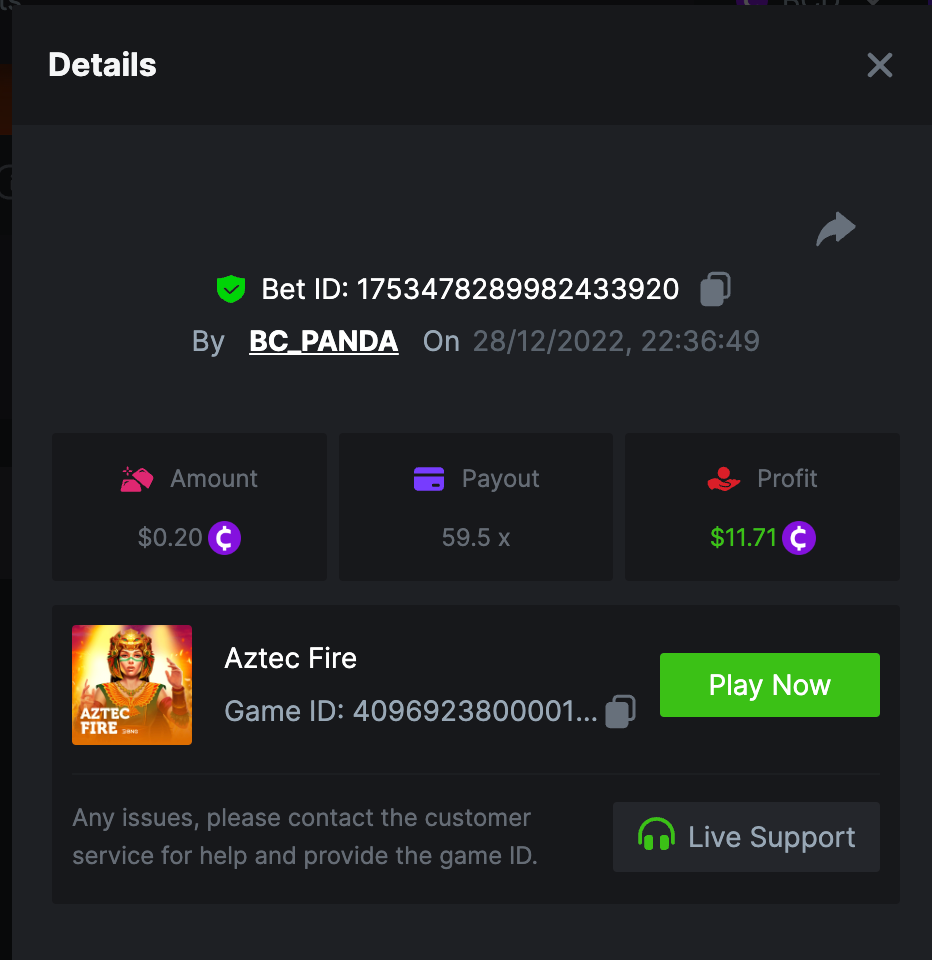
Task: Click the purple Payout card icon
Action: coord(429,479)
